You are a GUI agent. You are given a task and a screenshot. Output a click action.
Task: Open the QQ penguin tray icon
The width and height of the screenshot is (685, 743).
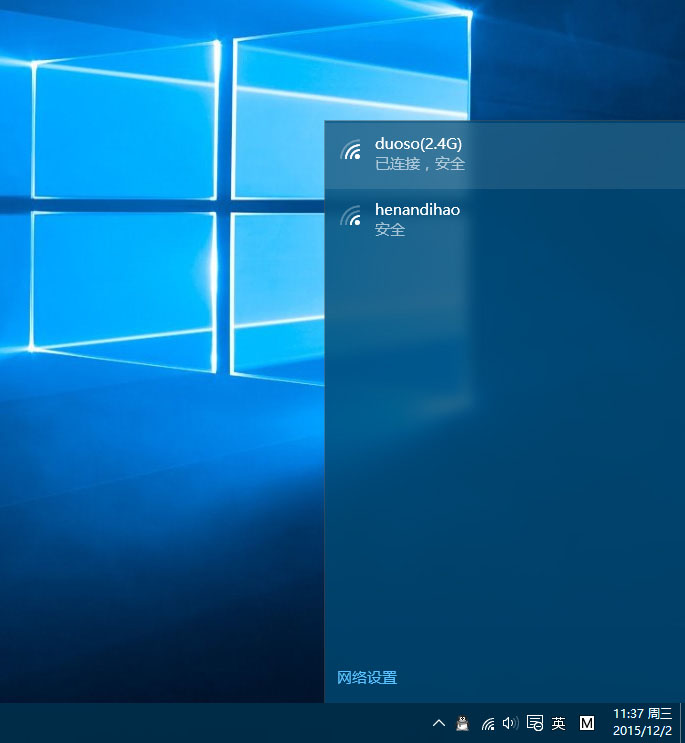462,723
